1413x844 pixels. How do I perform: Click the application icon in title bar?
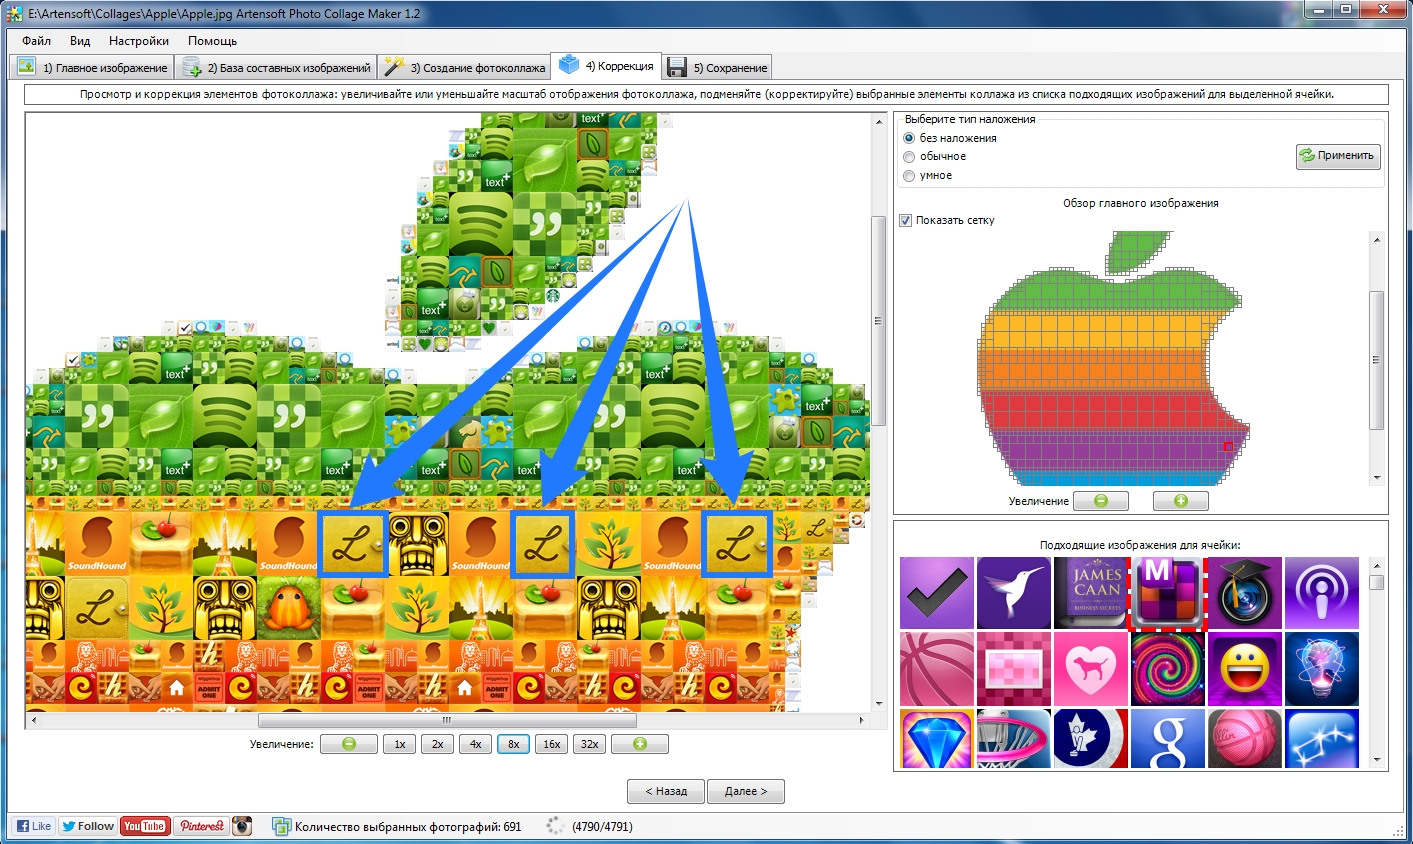pos(15,14)
